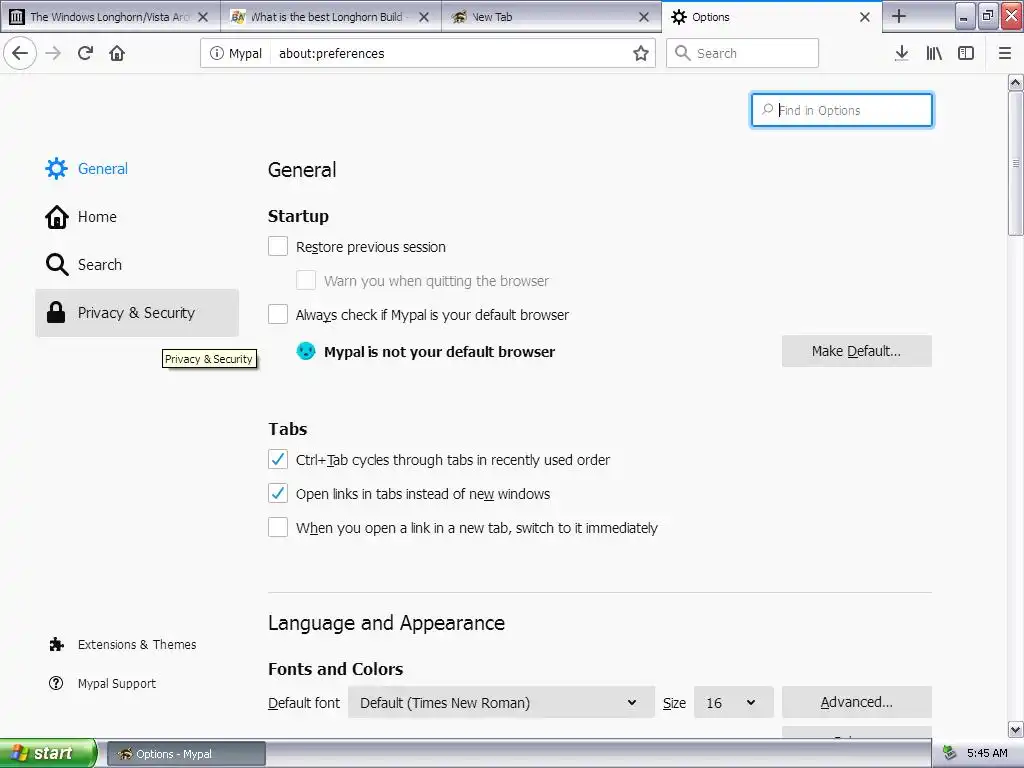Click the General gear icon in the sidebar
This screenshot has width=1024, height=768.
click(56, 168)
